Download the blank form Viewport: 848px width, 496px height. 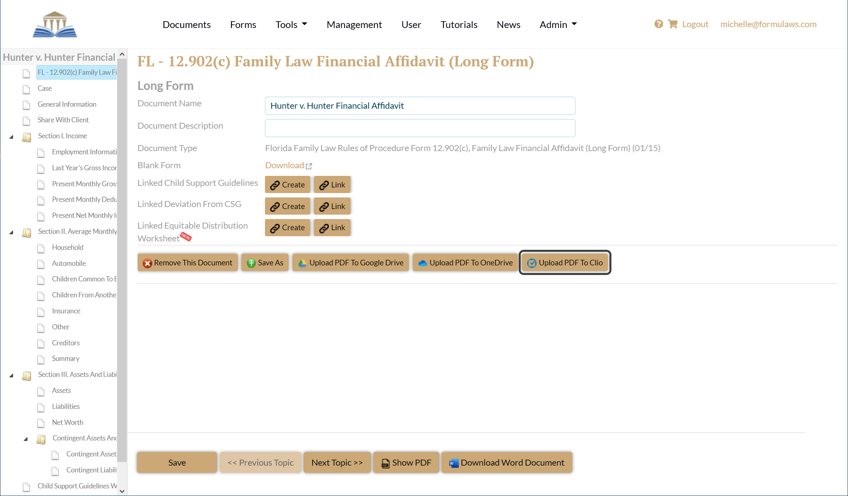(284, 165)
